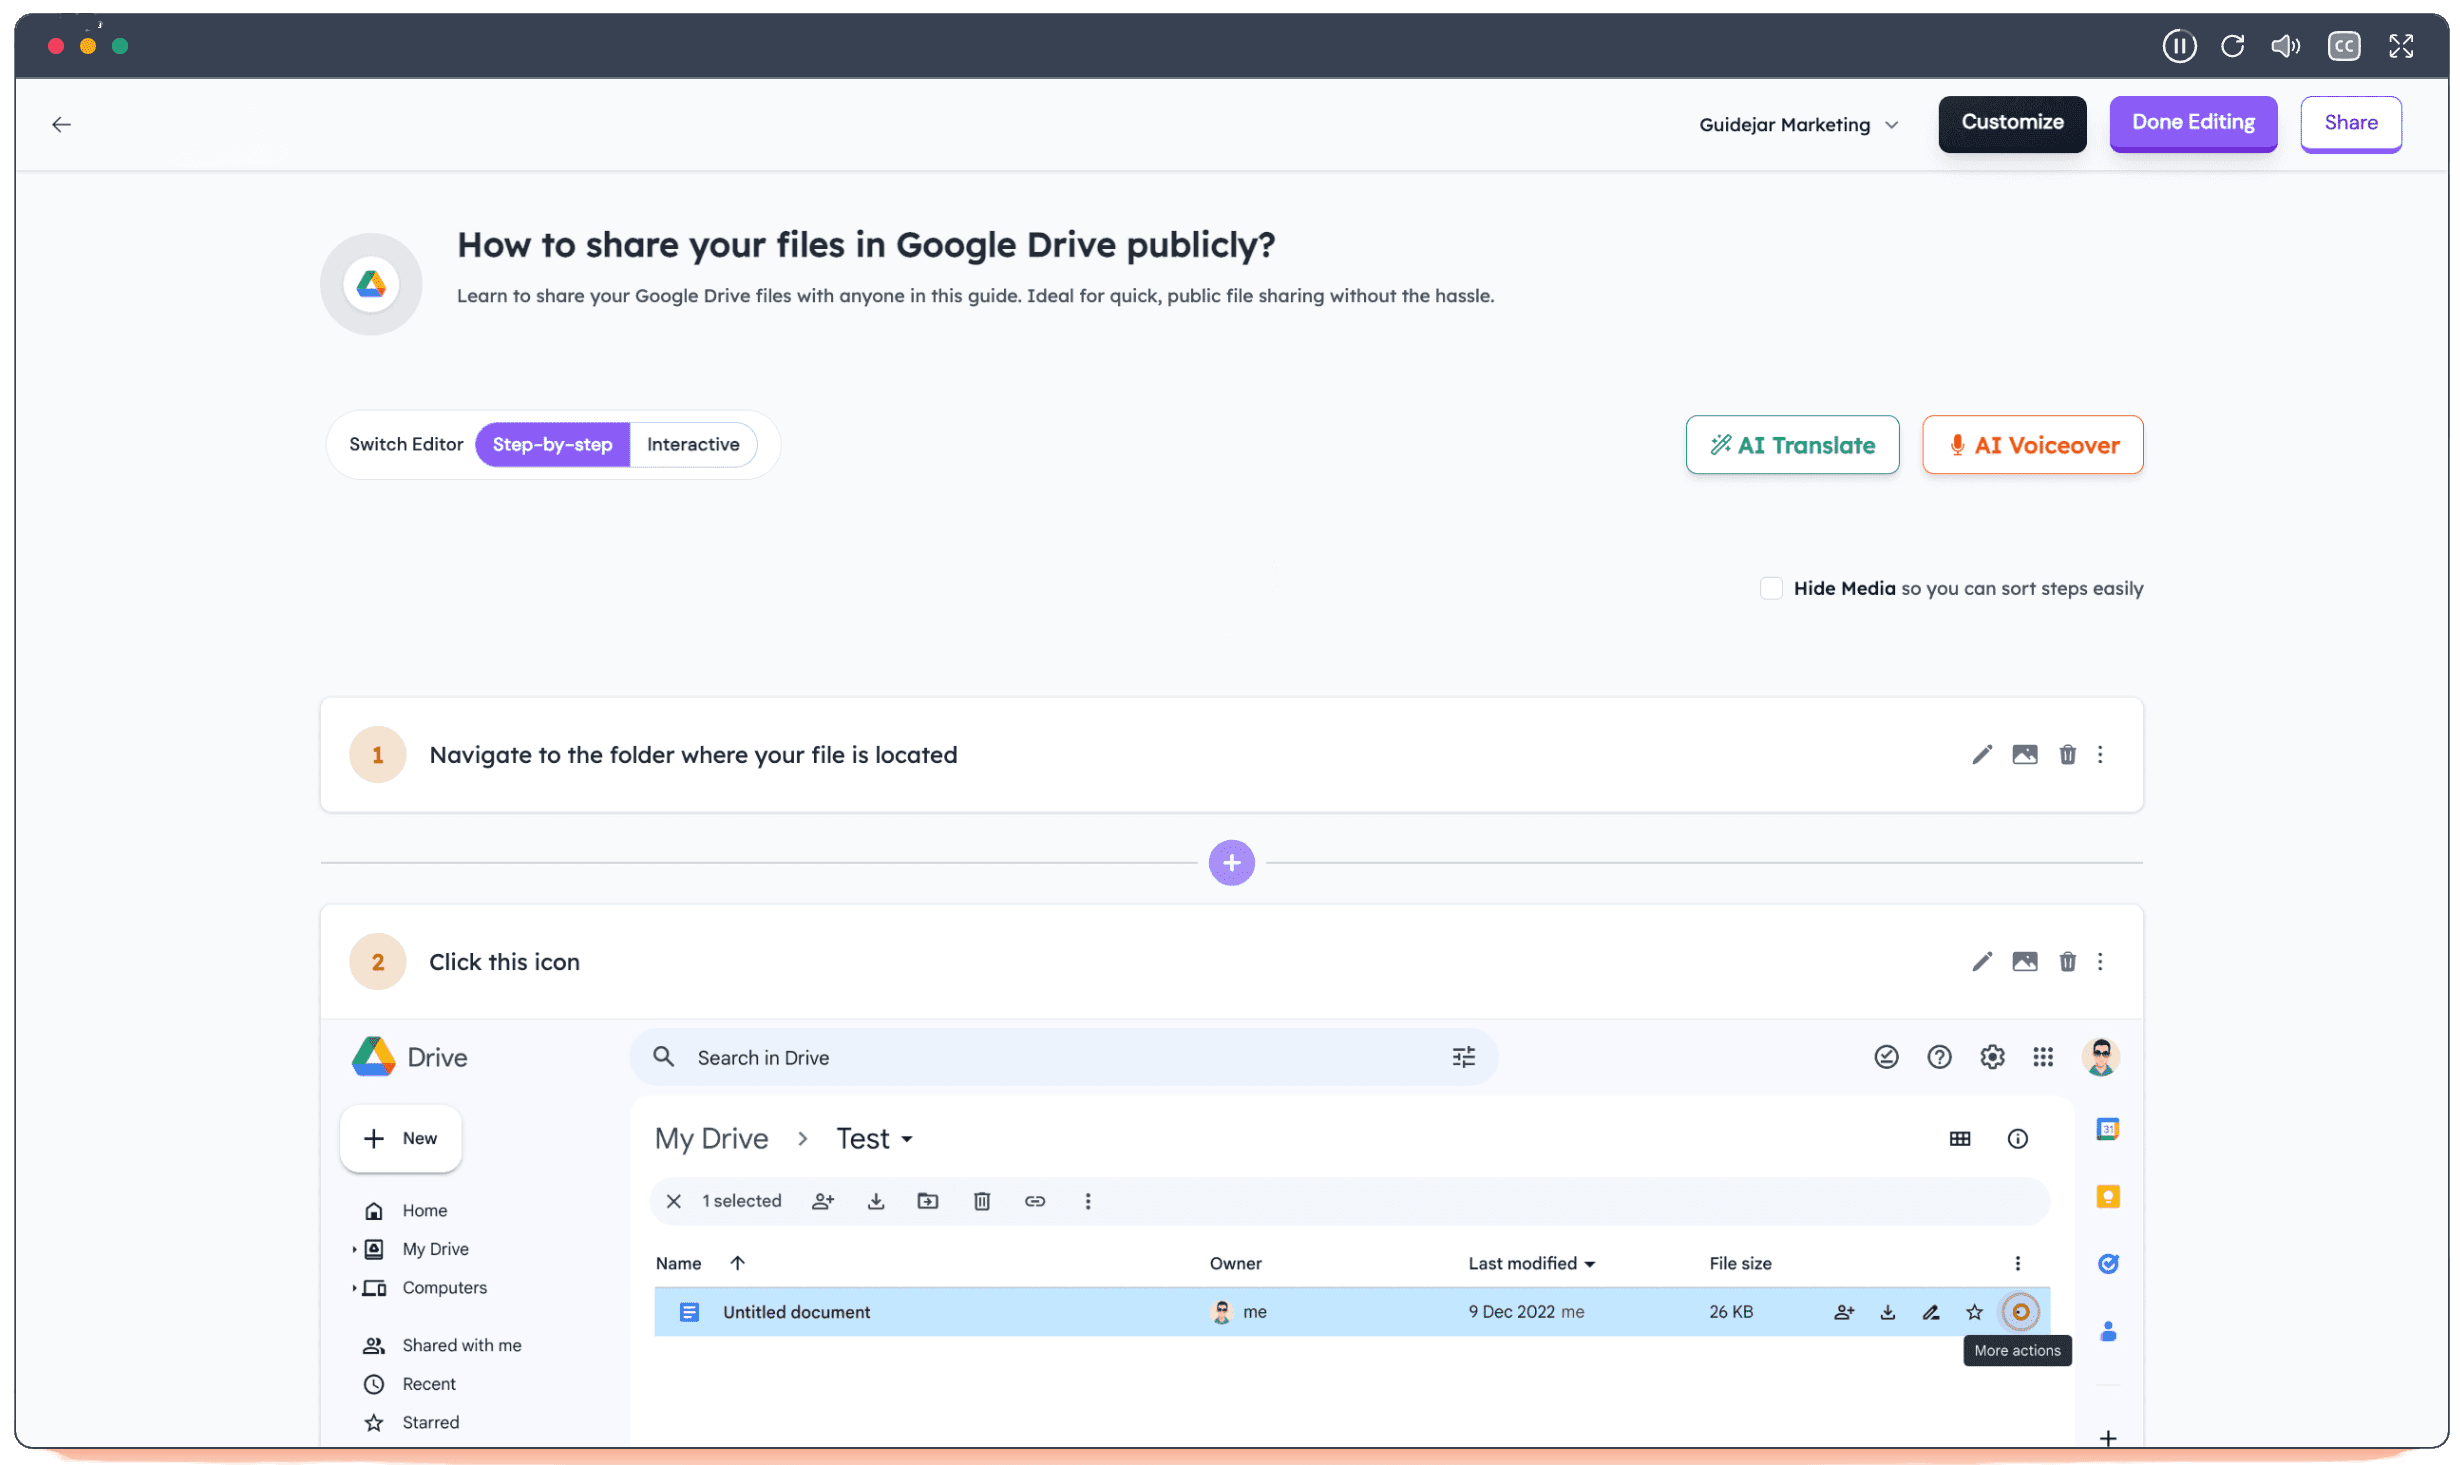Open the Test folder breadcrumb dropdown
2460x1465 pixels.
(873, 1138)
